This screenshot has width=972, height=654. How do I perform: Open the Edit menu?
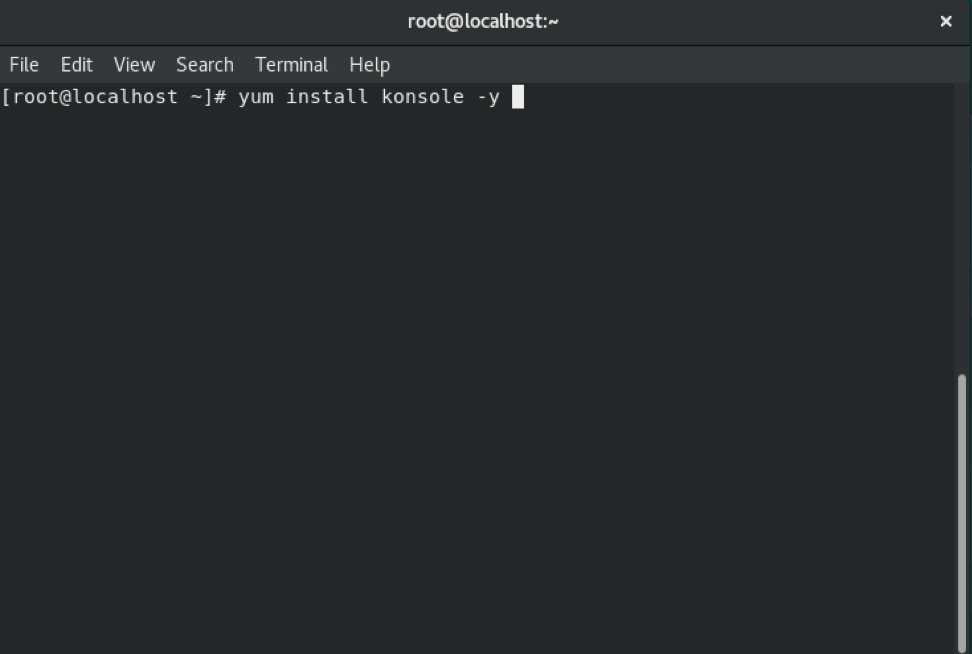[76, 65]
